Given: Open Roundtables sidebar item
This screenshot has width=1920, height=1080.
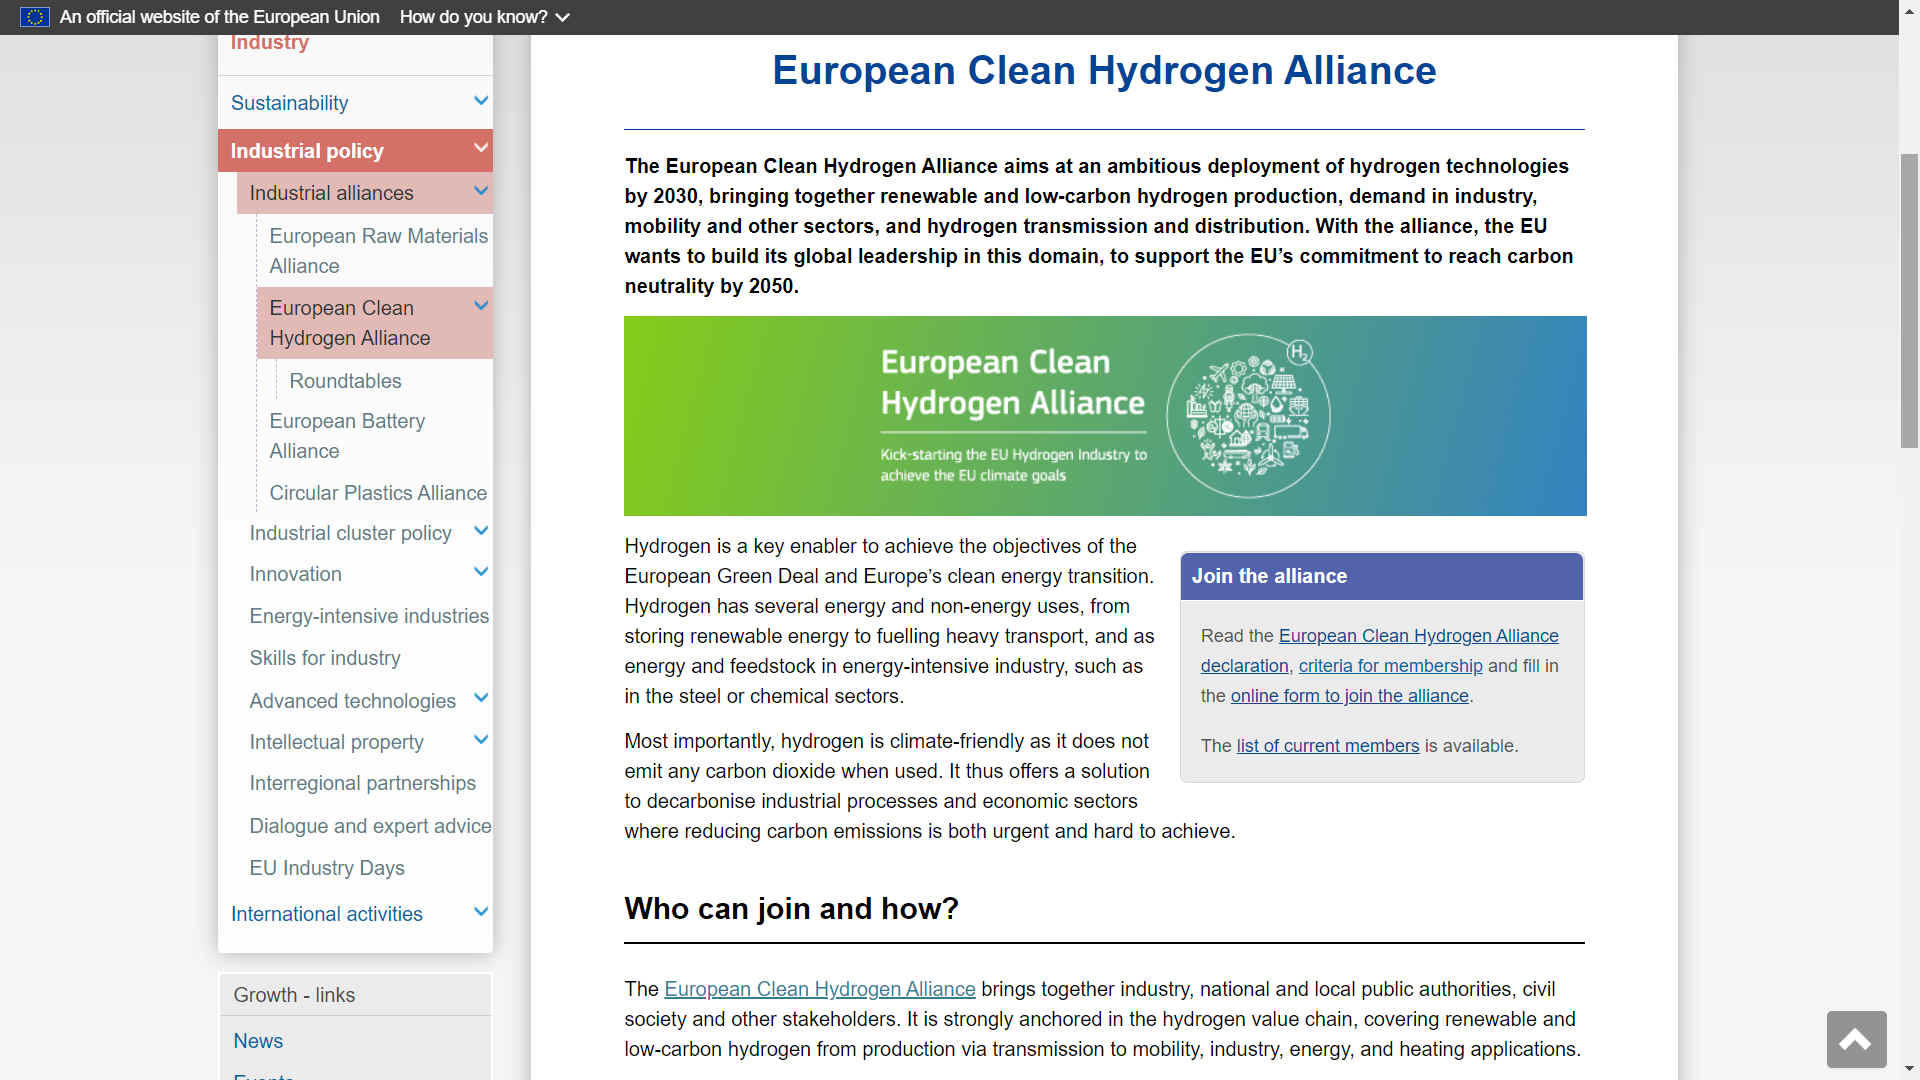Looking at the screenshot, I should (x=345, y=381).
